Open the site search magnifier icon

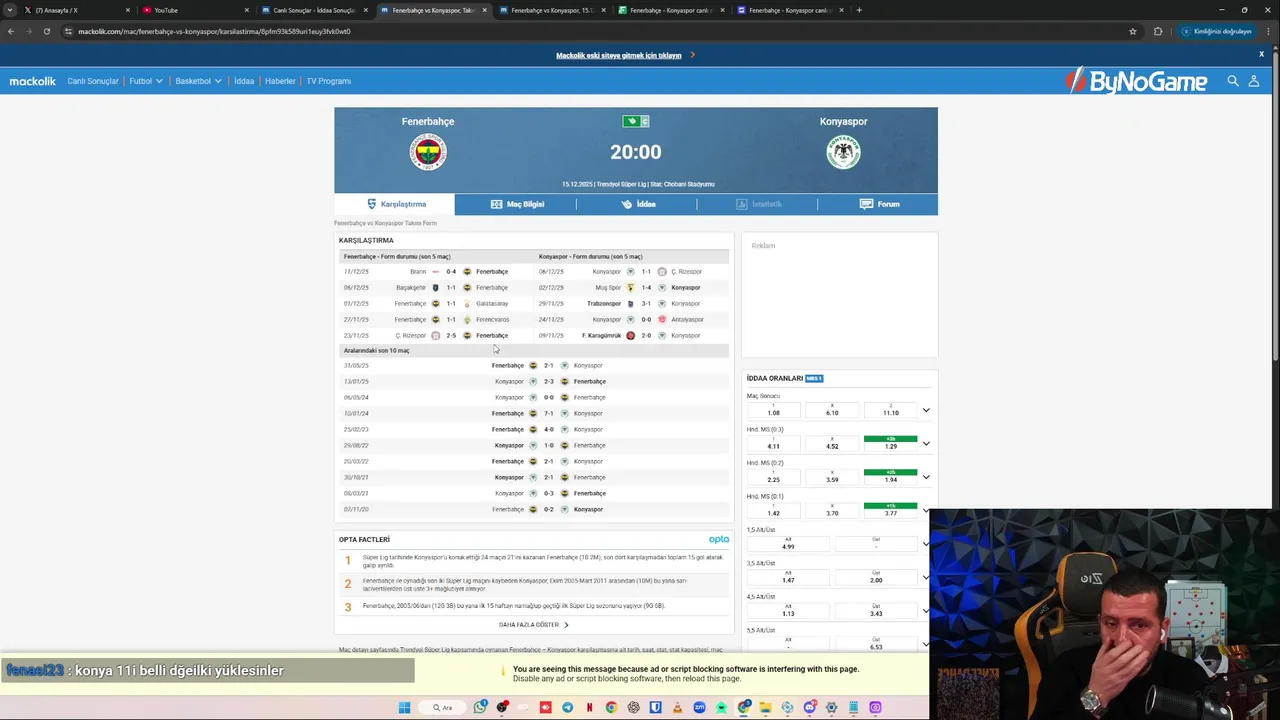tap(1233, 81)
